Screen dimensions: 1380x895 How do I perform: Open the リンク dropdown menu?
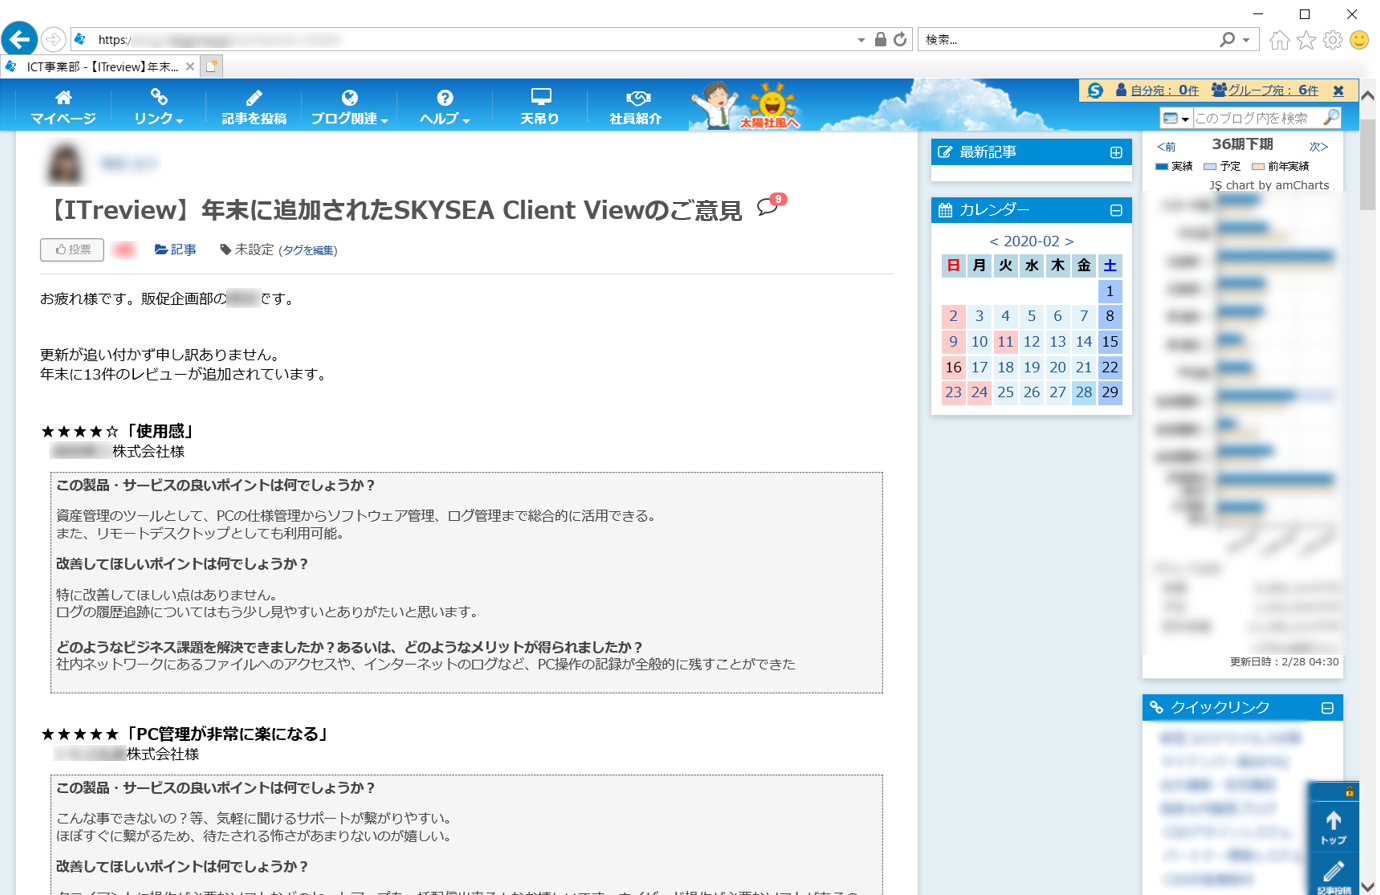pyautogui.click(x=158, y=106)
